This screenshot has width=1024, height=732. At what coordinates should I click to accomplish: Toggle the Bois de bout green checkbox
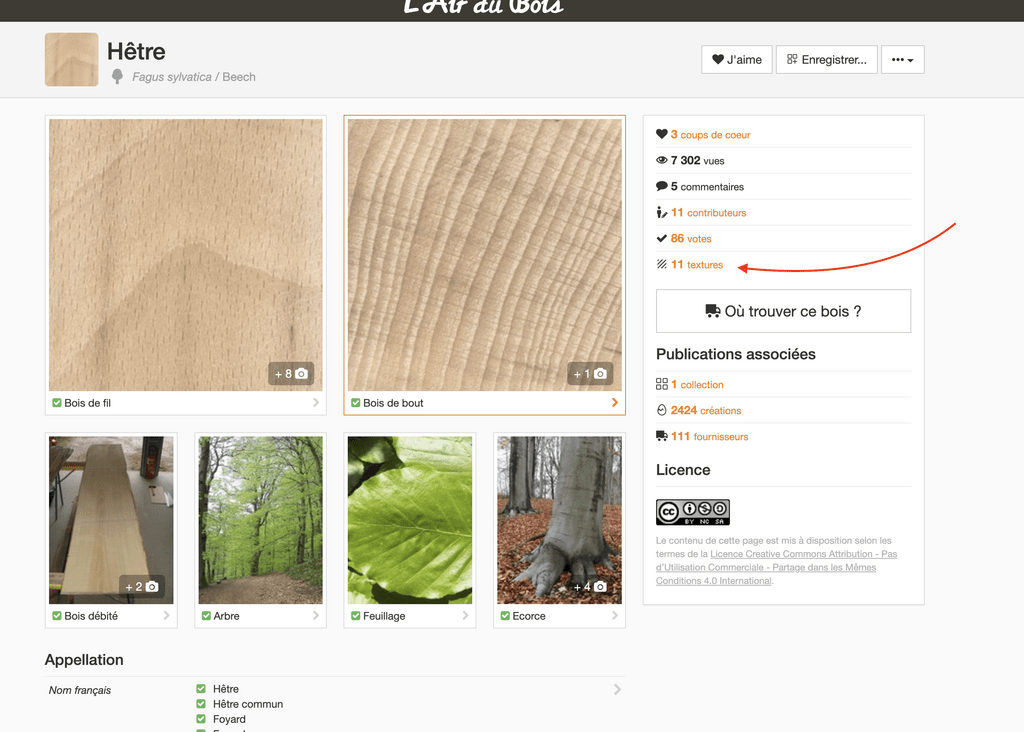click(356, 403)
